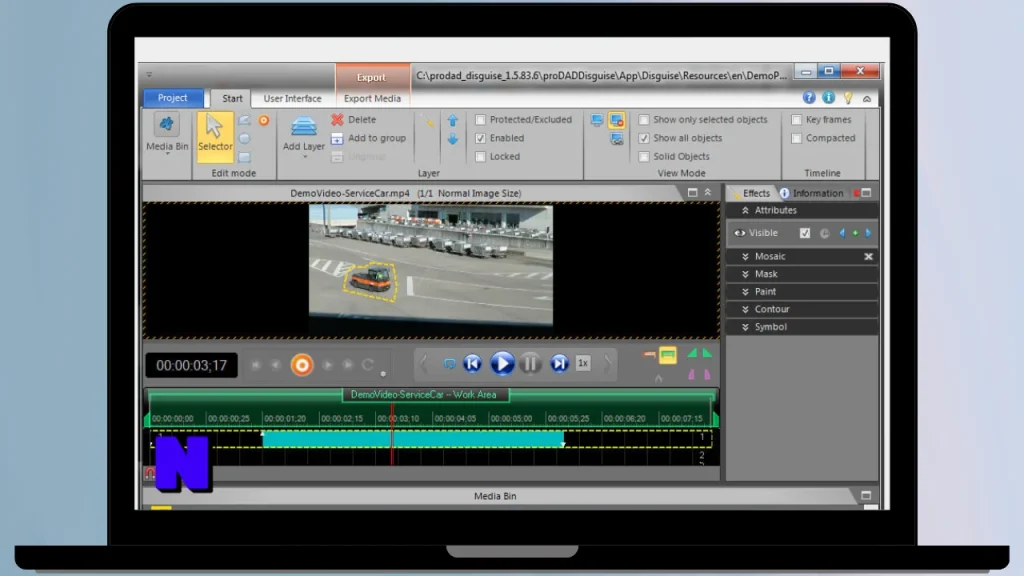
Task: Pick the rectangle shape edit tool
Action: (244, 157)
